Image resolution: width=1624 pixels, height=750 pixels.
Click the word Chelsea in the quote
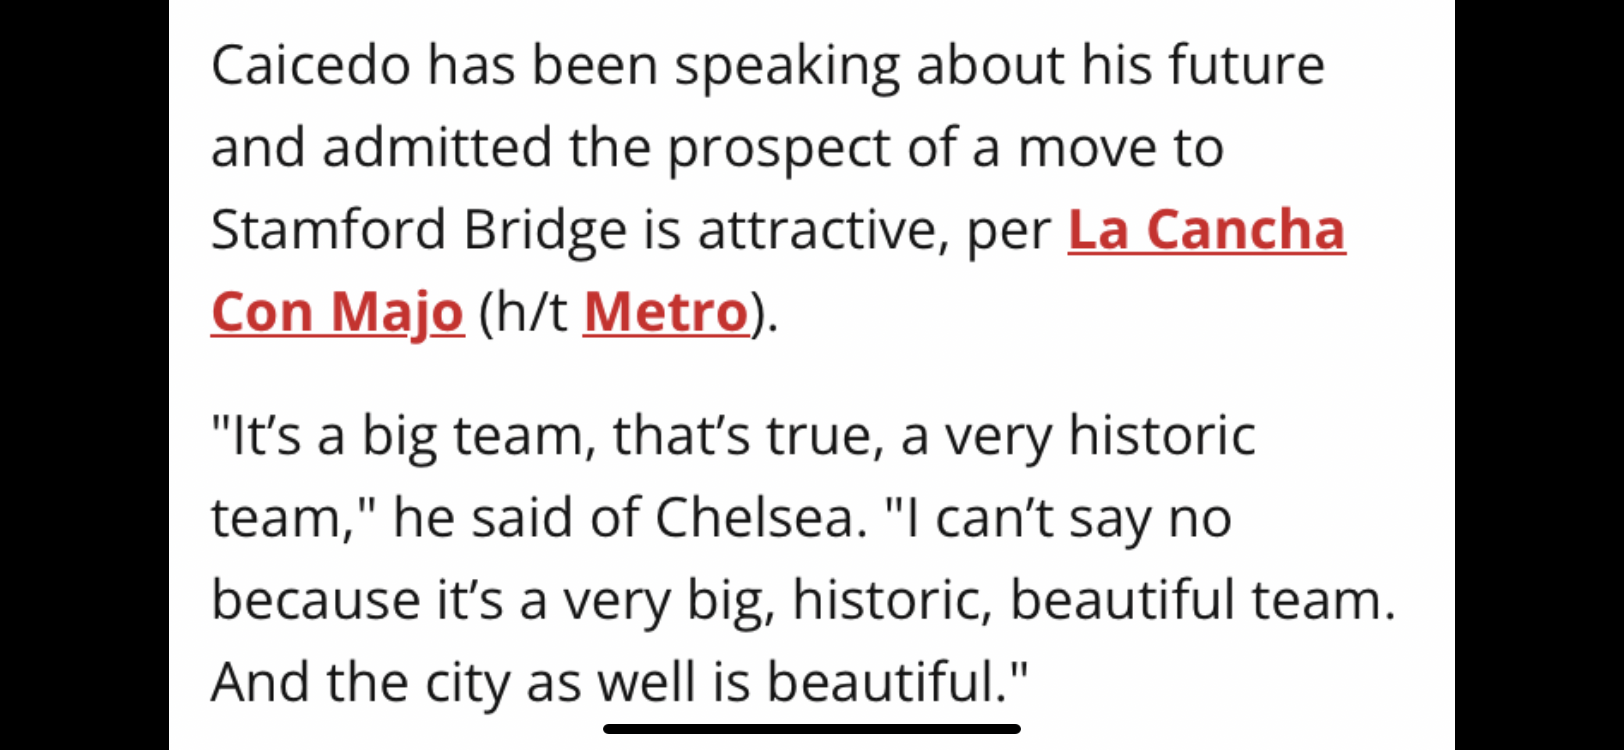(x=754, y=518)
